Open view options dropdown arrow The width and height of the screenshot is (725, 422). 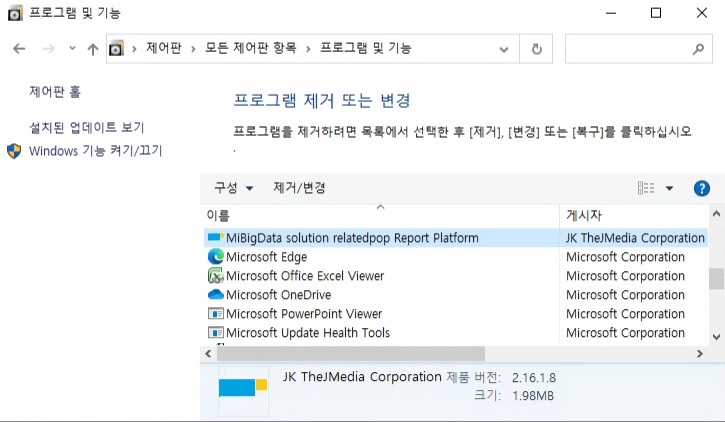pos(669,188)
